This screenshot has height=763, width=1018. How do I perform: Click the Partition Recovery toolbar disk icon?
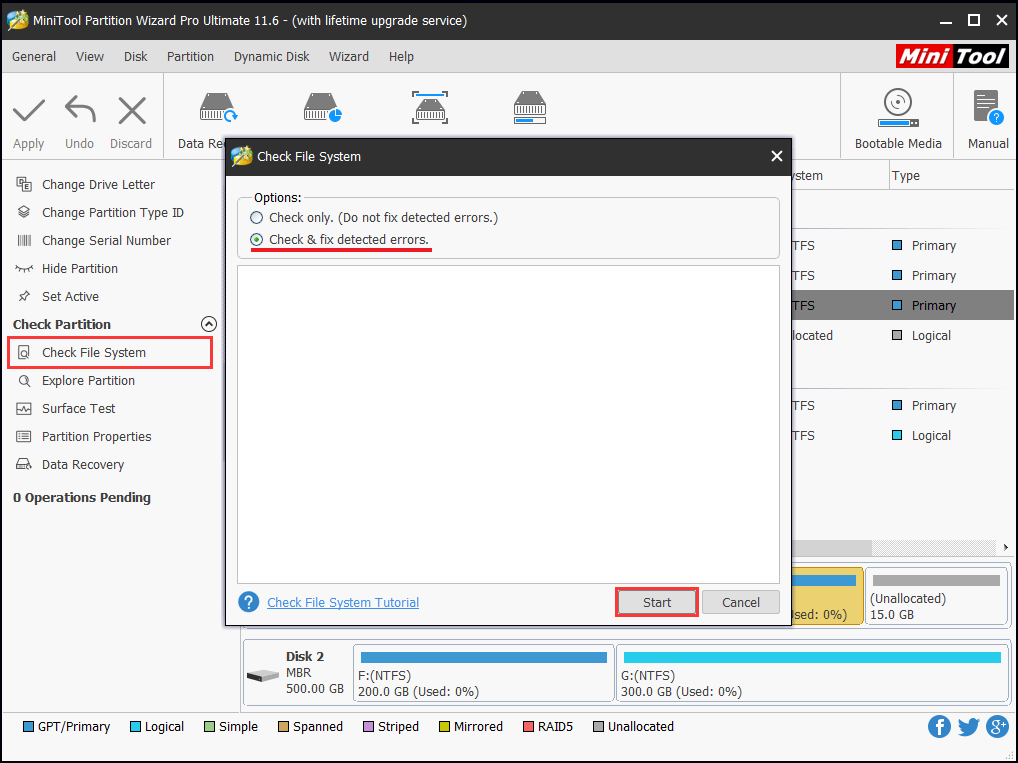pyautogui.click(x=322, y=107)
